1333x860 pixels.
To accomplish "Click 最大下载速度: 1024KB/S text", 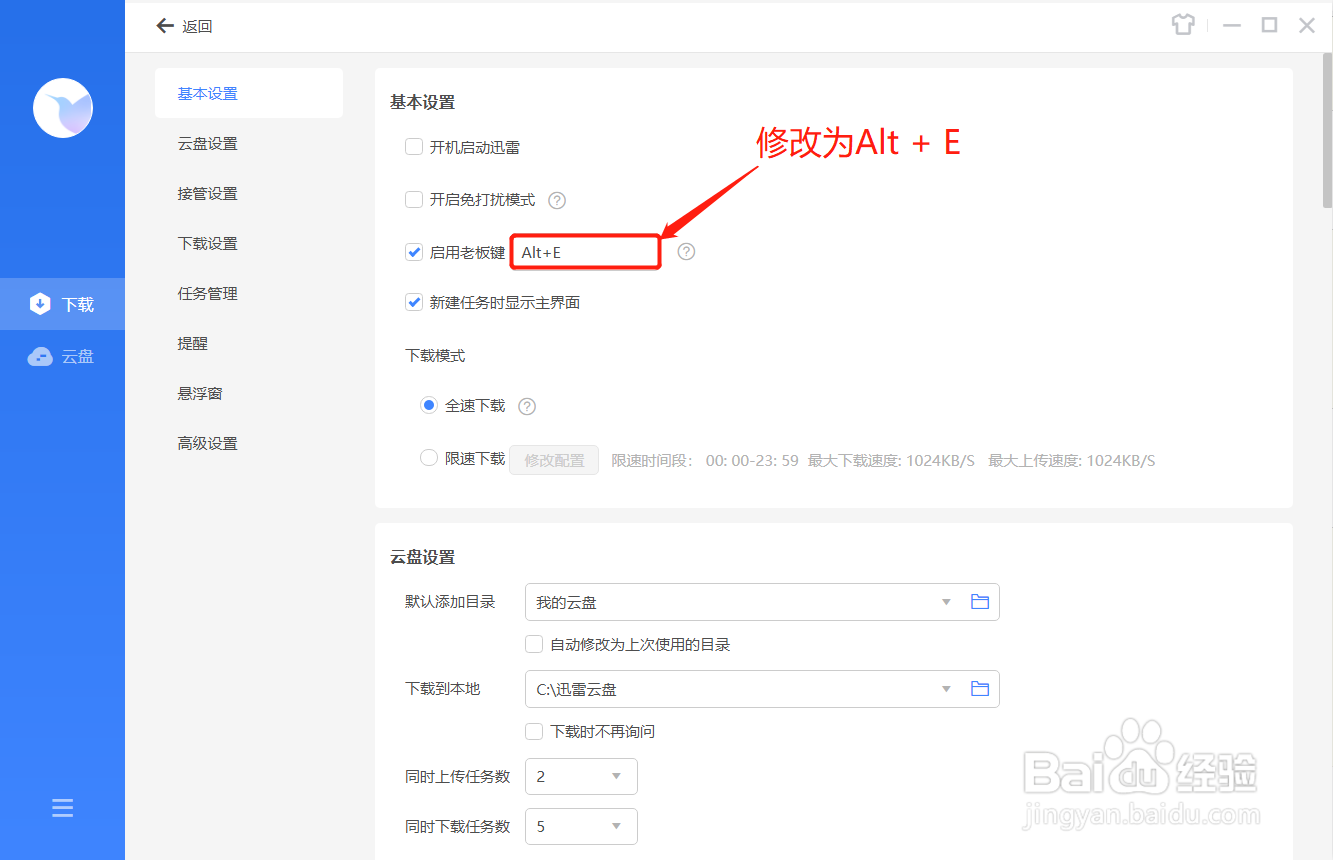I will point(891,461).
